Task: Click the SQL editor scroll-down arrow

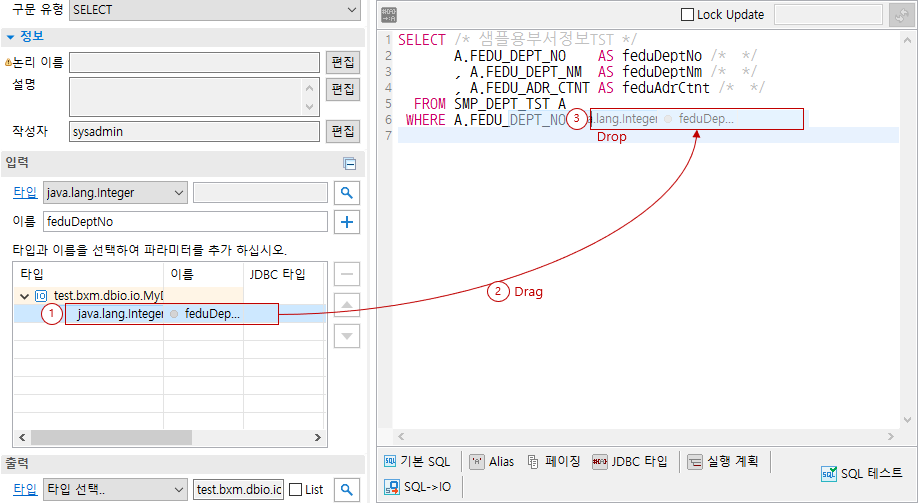Action: [x=907, y=419]
